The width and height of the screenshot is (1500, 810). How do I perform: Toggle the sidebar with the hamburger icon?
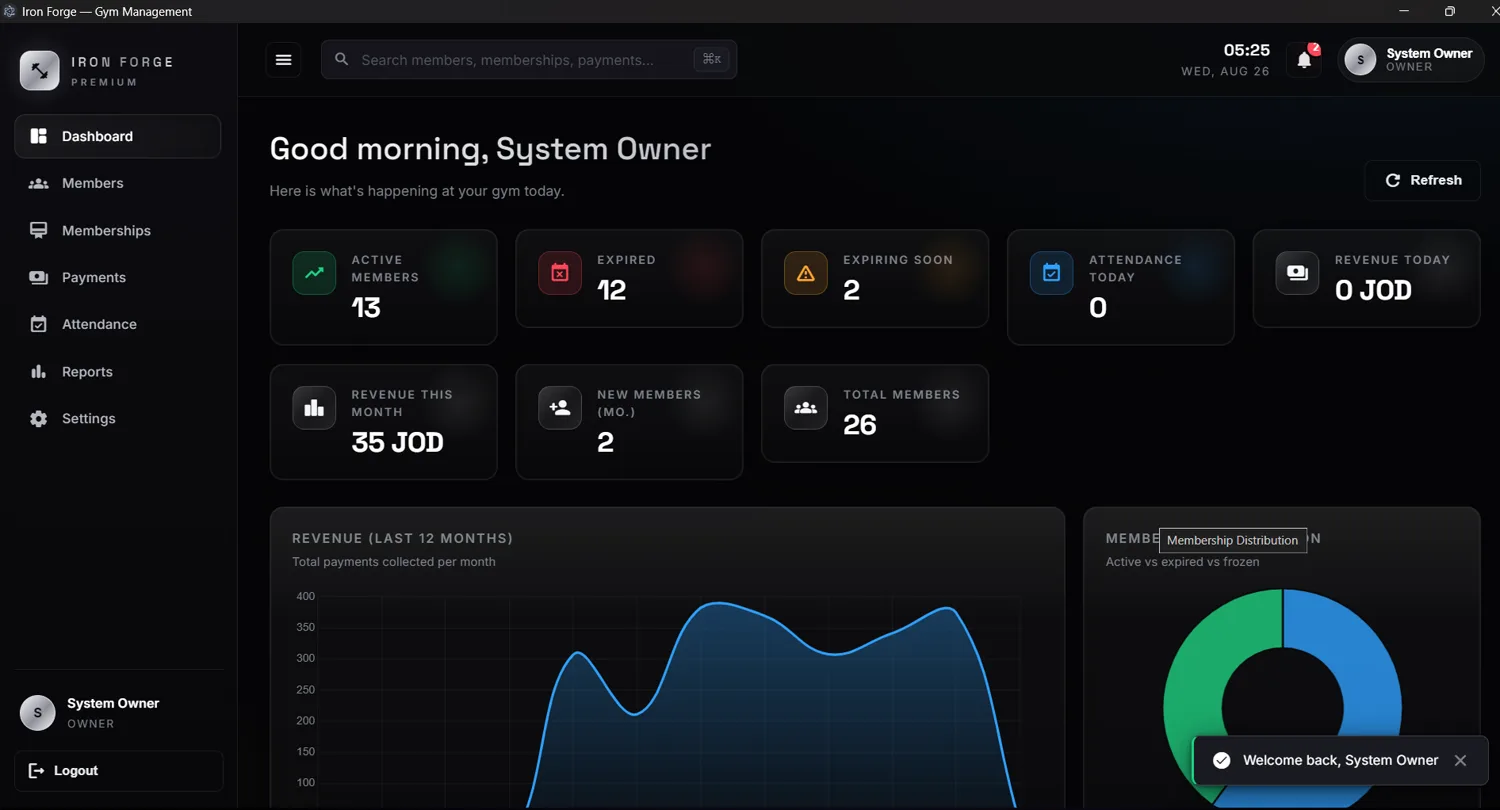click(284, 60)
